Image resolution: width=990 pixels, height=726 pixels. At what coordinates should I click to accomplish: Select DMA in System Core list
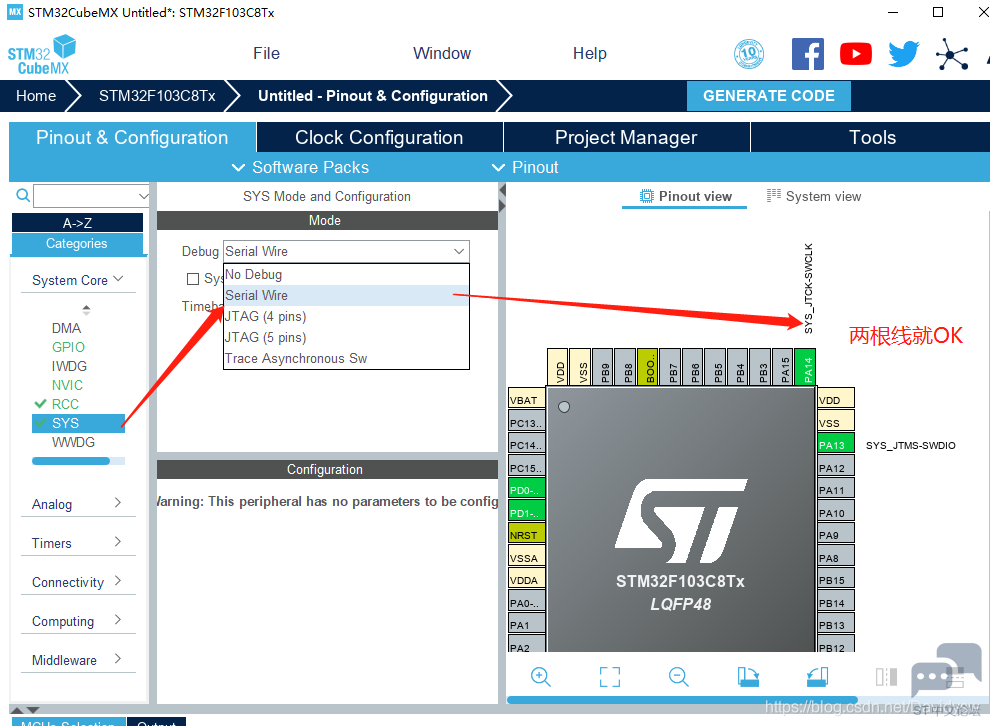(x=66, y=328)
